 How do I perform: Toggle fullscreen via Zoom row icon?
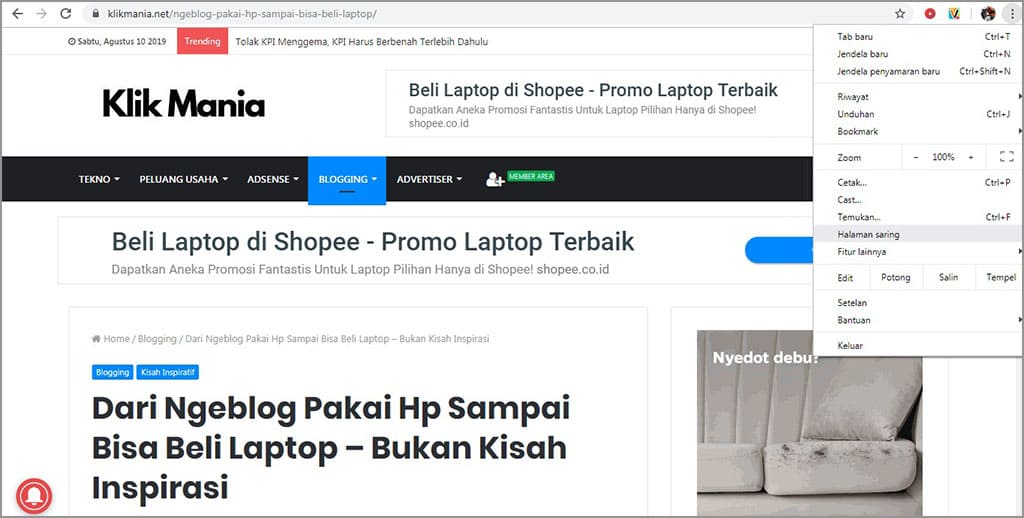point(1006,157)
